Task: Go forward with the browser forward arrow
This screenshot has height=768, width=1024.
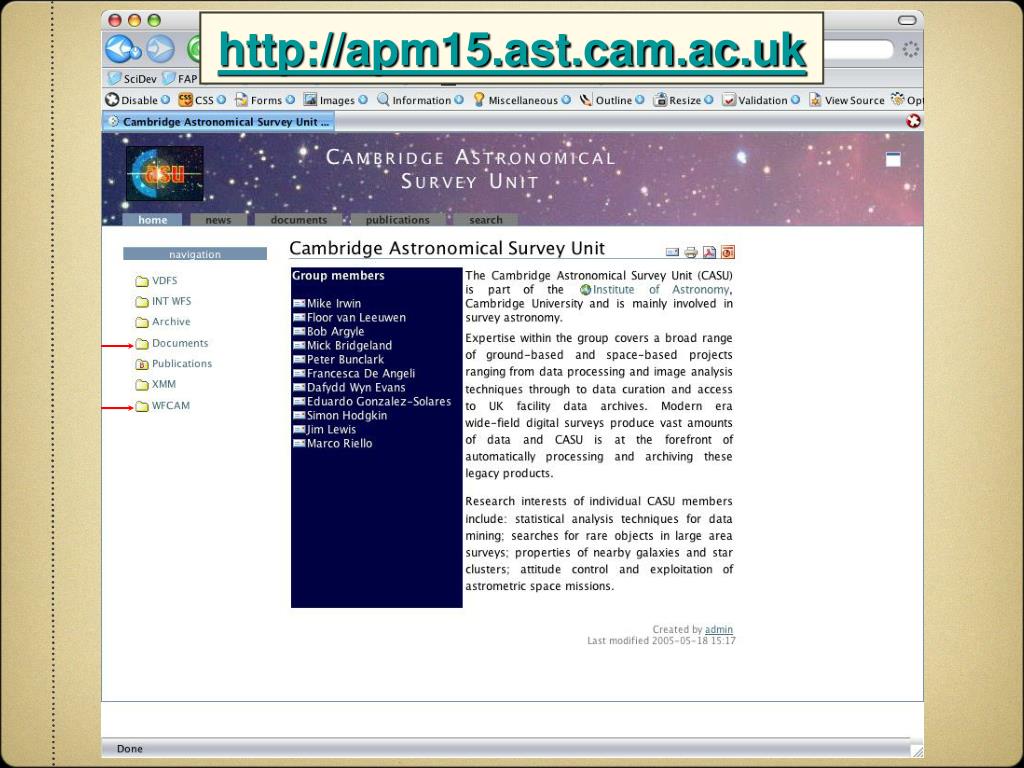Action: click(159, 48)
